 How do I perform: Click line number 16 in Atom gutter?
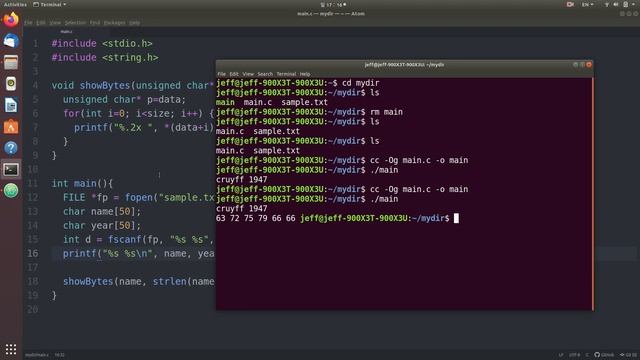coord(33,253)
